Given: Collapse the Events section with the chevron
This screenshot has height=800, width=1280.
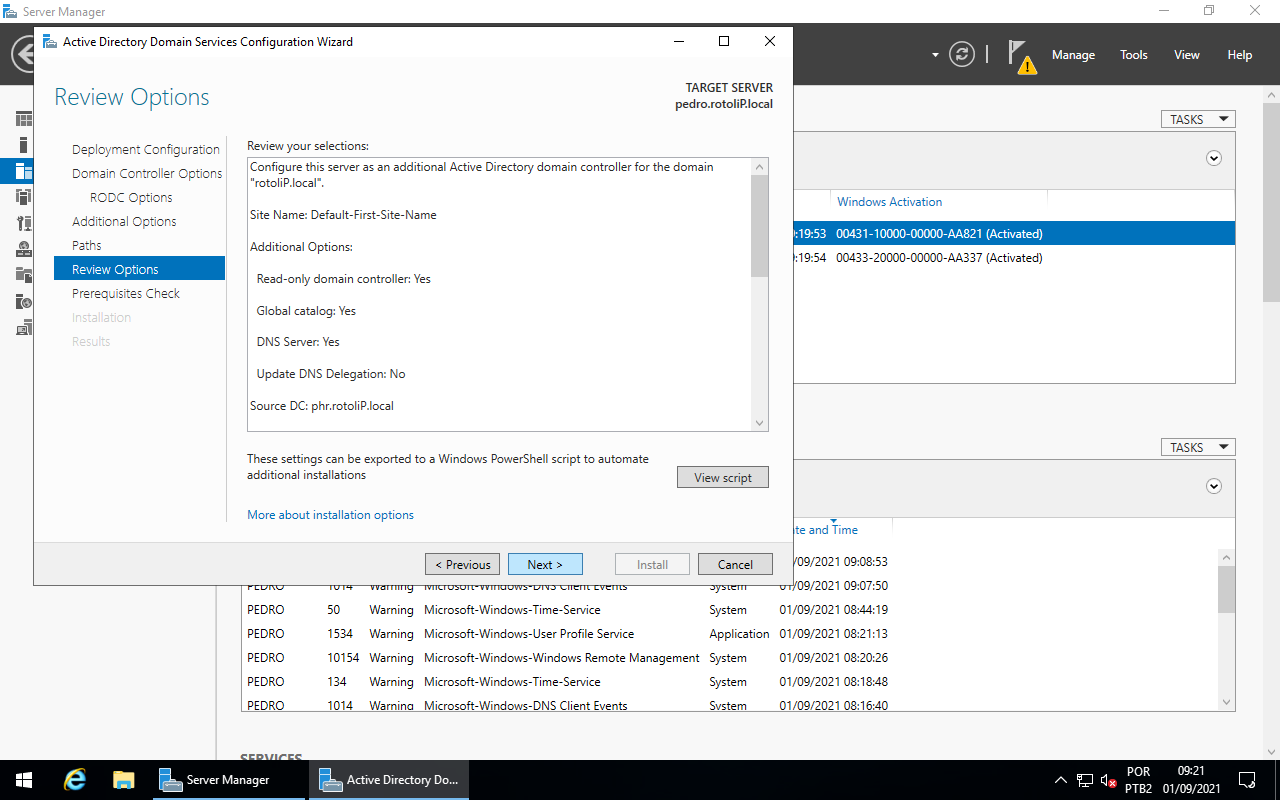Looking at the screenshot, I should point(1213,485).
